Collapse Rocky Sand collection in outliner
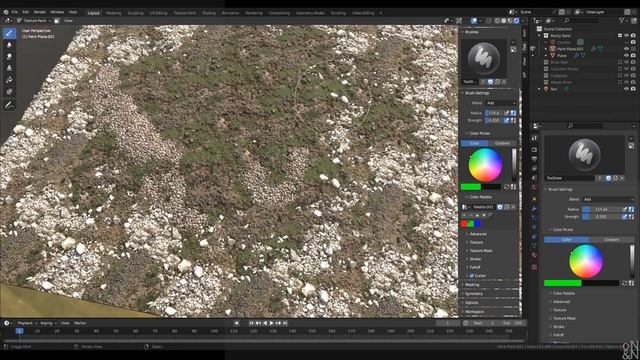The height and width of the screenshot is (360, 640). tap(540, 36)
